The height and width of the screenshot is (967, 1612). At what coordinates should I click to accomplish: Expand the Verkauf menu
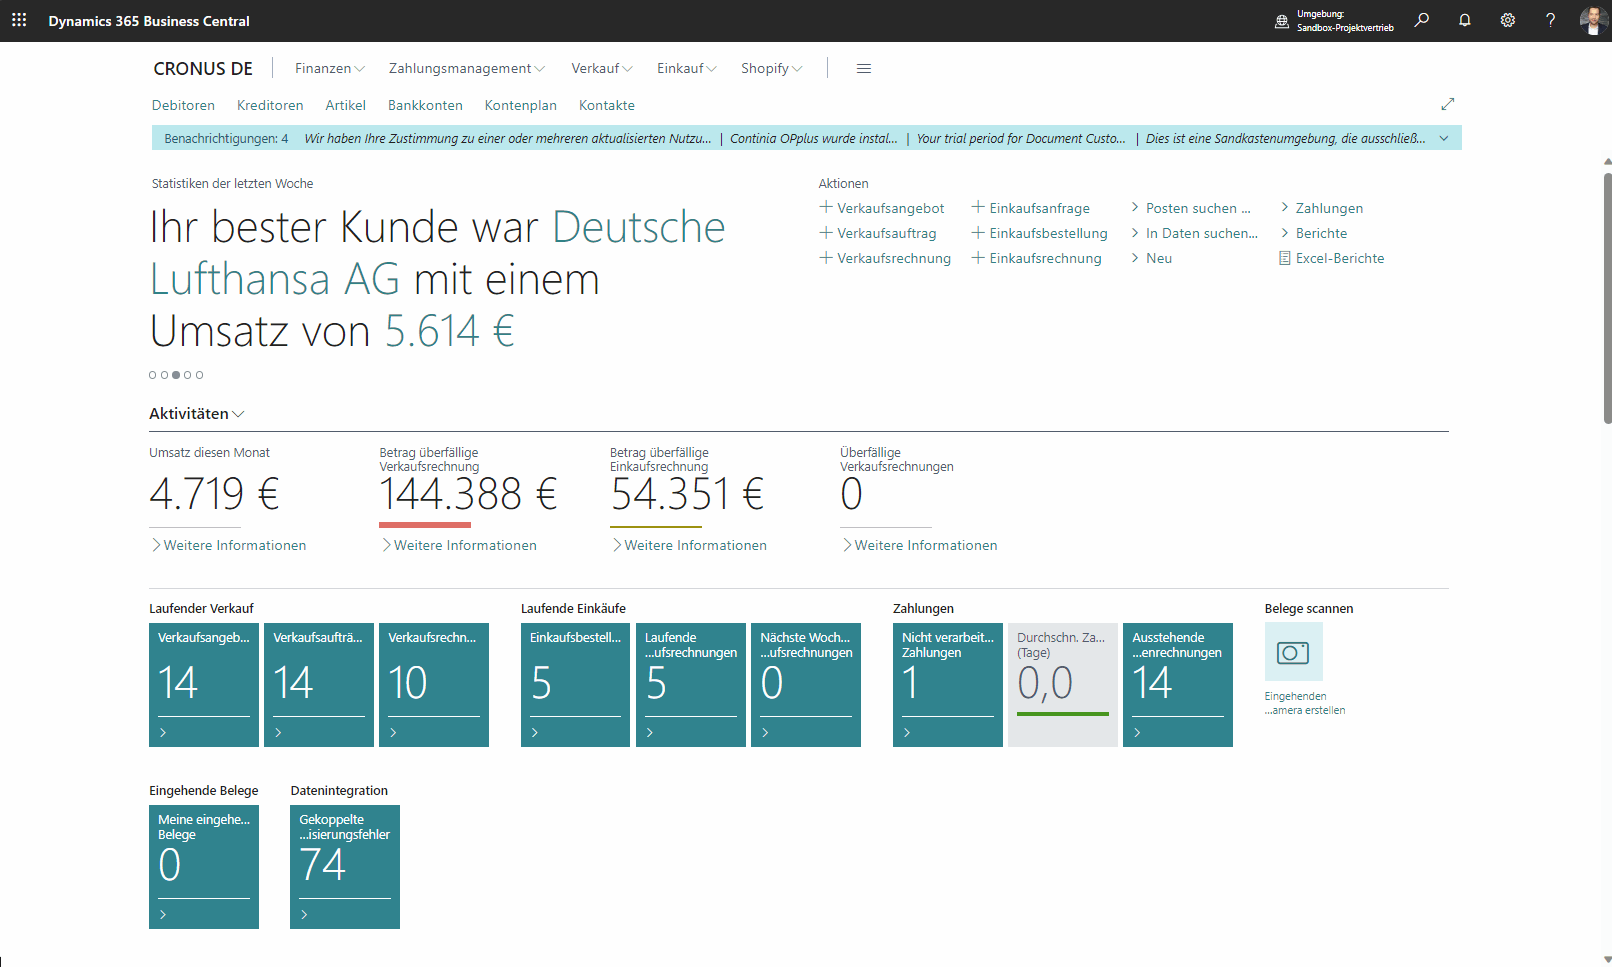point(602,68)
